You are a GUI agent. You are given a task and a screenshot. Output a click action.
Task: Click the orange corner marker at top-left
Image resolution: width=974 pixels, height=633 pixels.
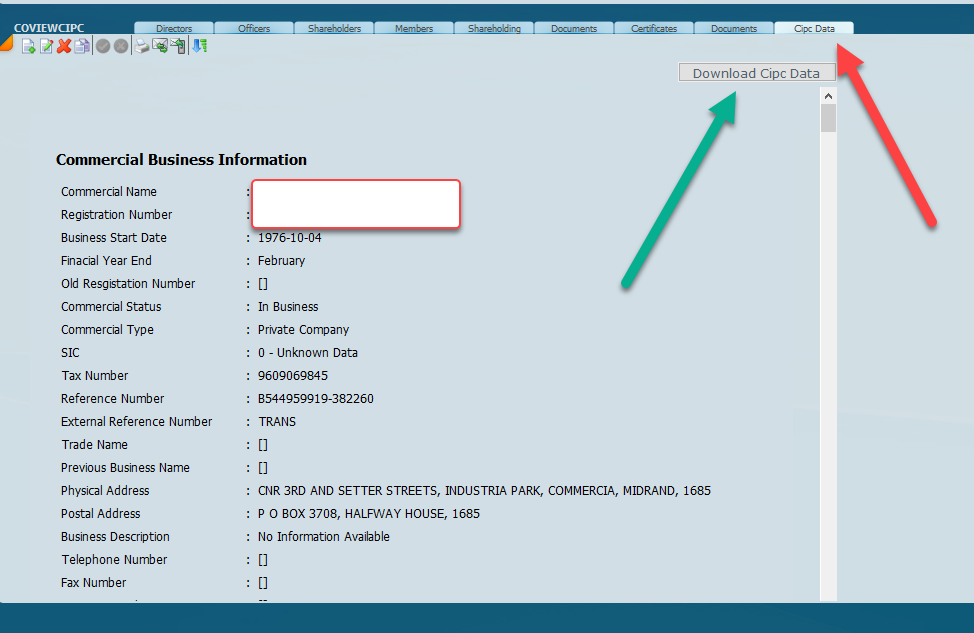[x=5, y=44]
